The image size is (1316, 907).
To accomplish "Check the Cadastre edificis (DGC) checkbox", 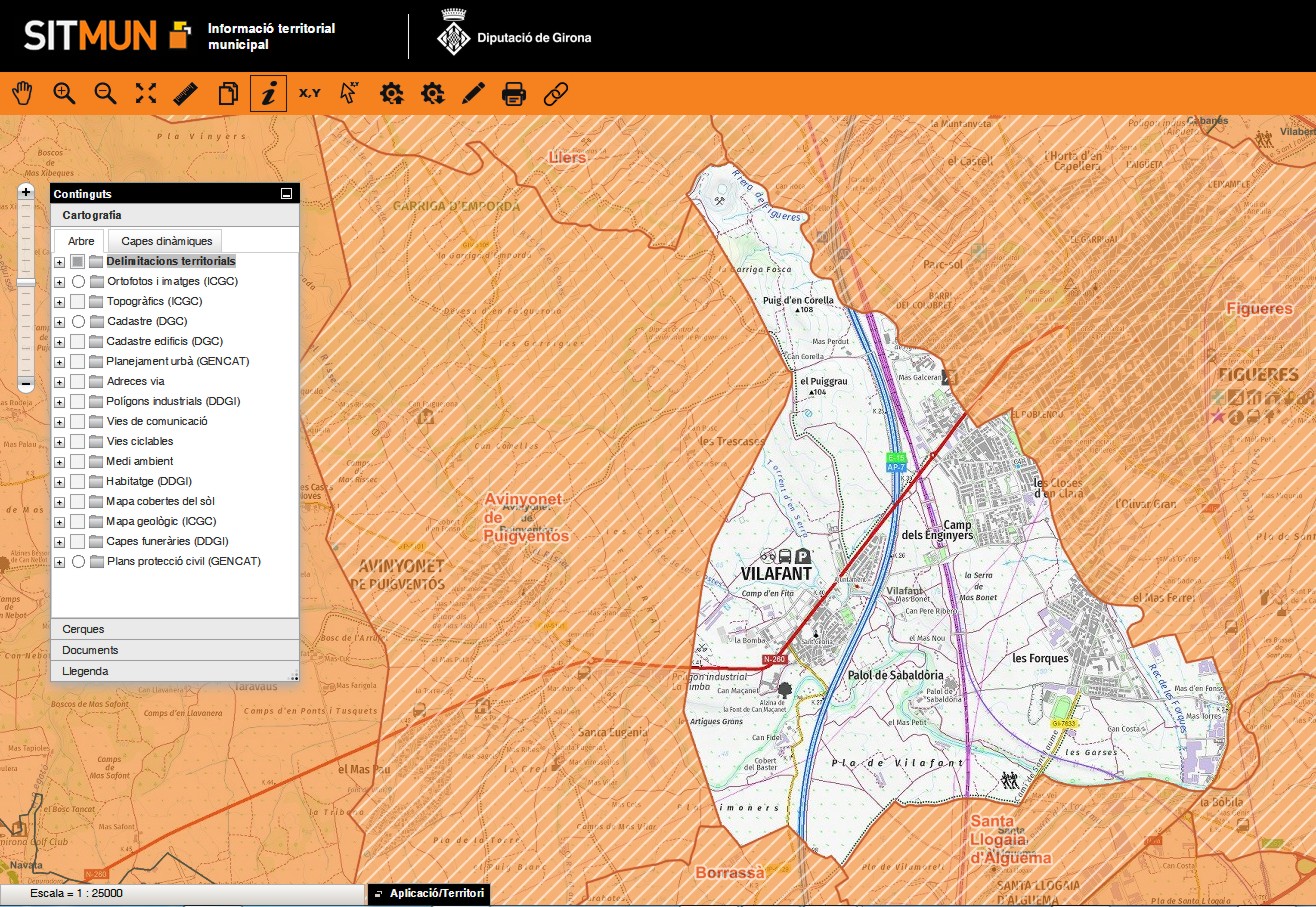I will pos(77,341).
